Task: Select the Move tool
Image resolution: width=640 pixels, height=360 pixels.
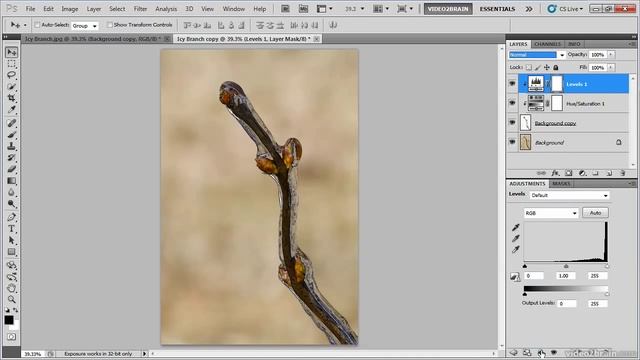Action: point(11,52)
